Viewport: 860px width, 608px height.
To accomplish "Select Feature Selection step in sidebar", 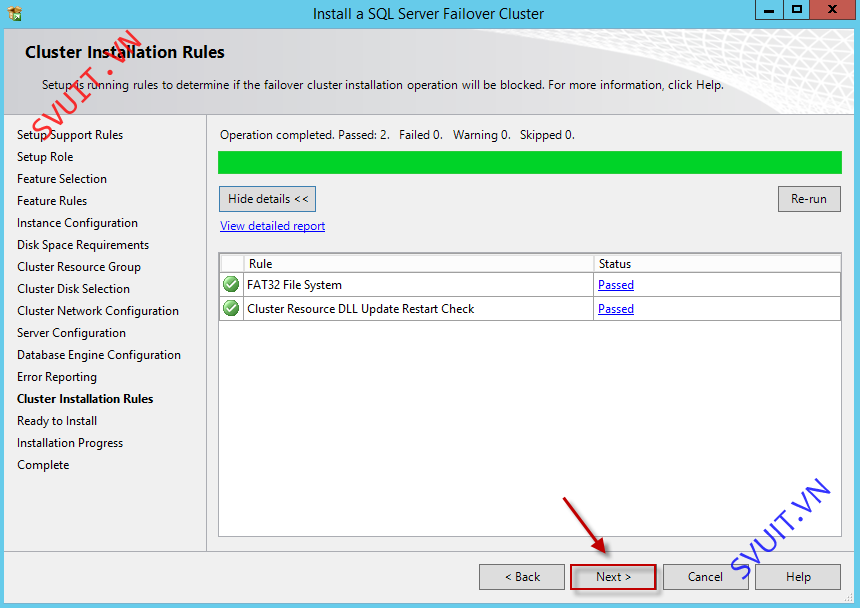I will 62,179.
